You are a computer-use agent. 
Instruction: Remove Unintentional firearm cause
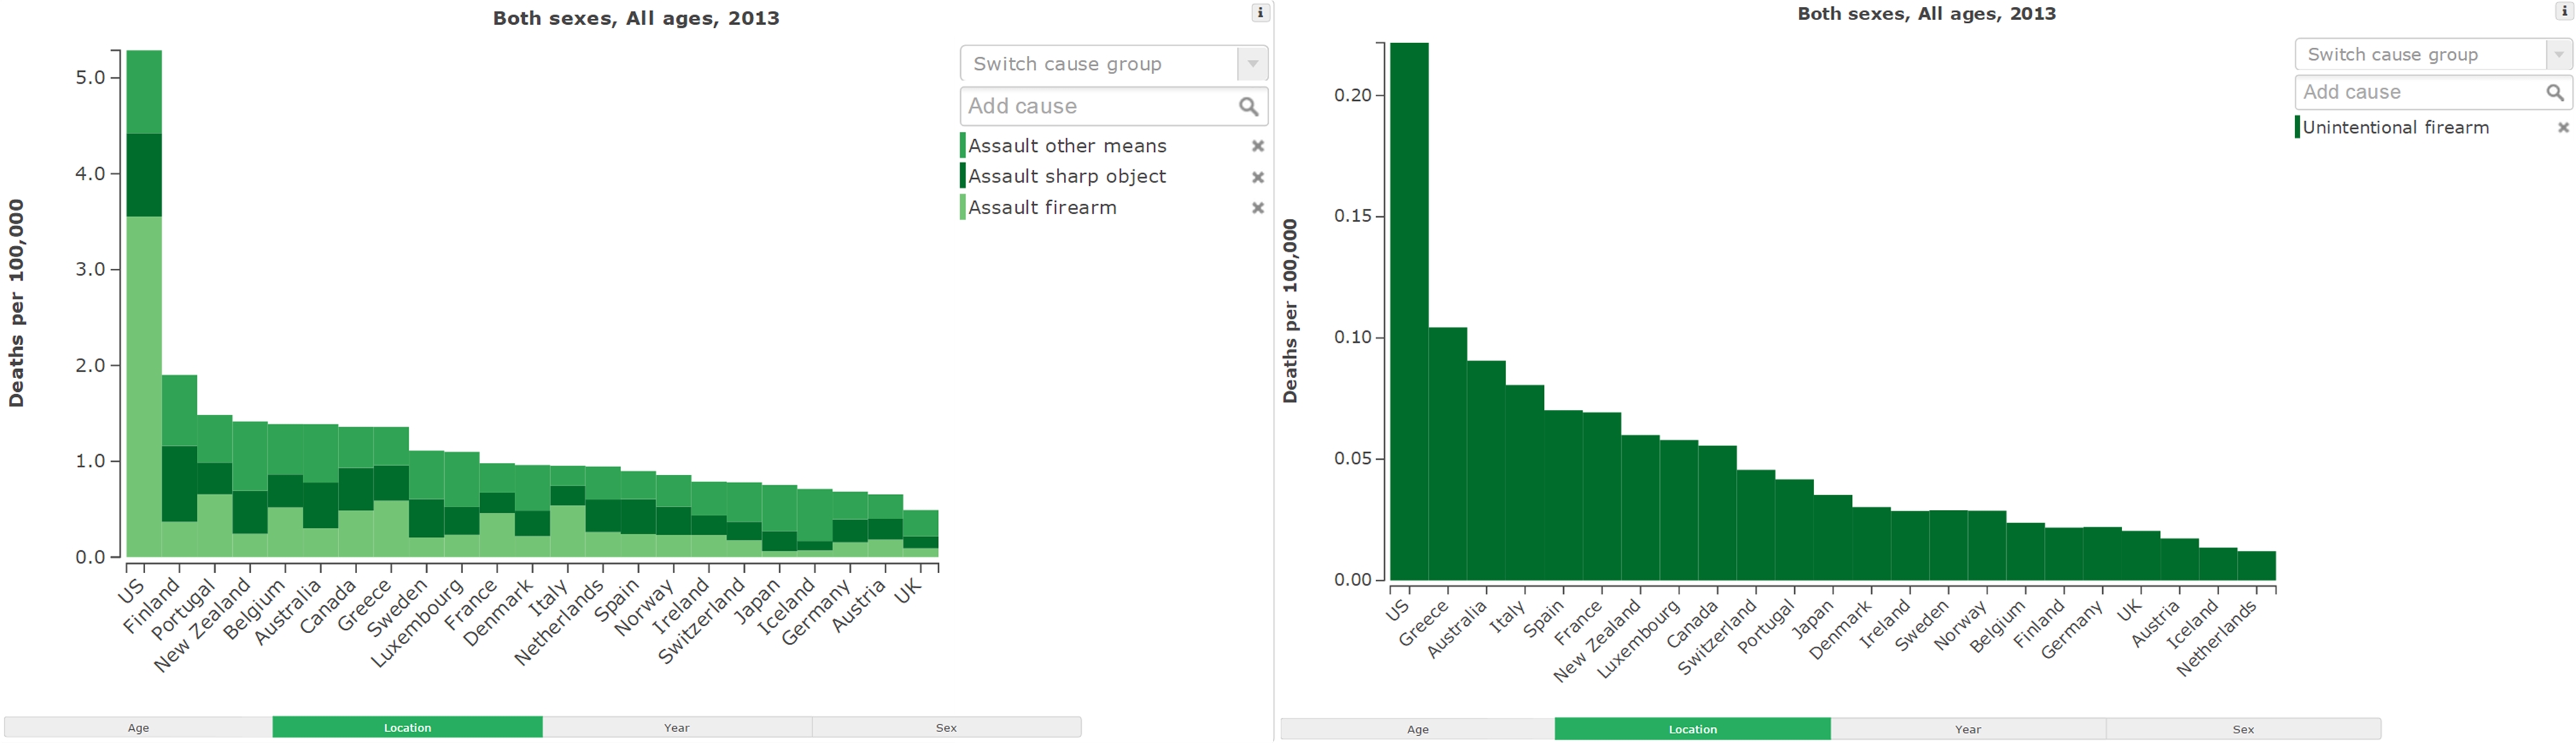click(x=2563, y=128)
